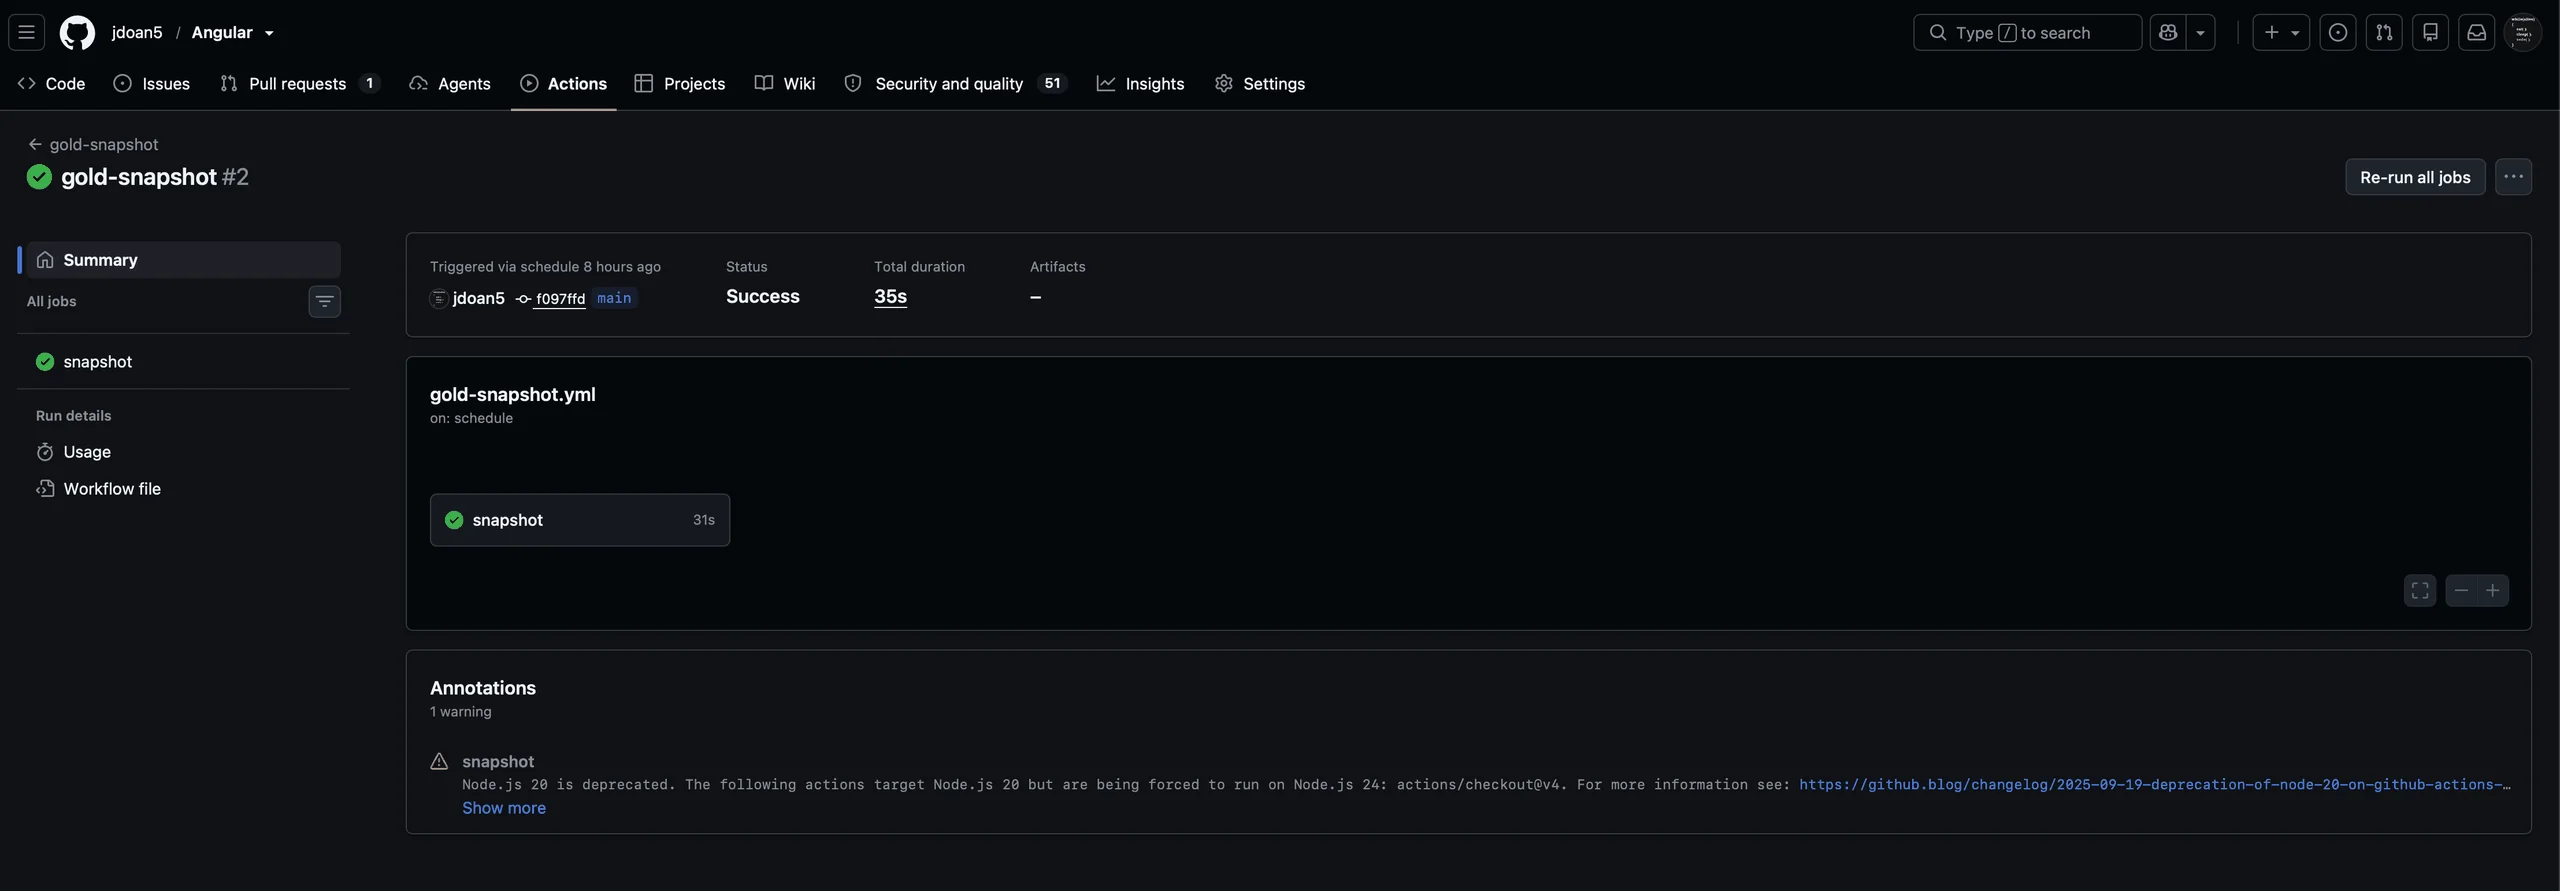The width and height of the screenshot is (2560, 891).
Task: Click the 1 warning text
Action: click(461, 711)
